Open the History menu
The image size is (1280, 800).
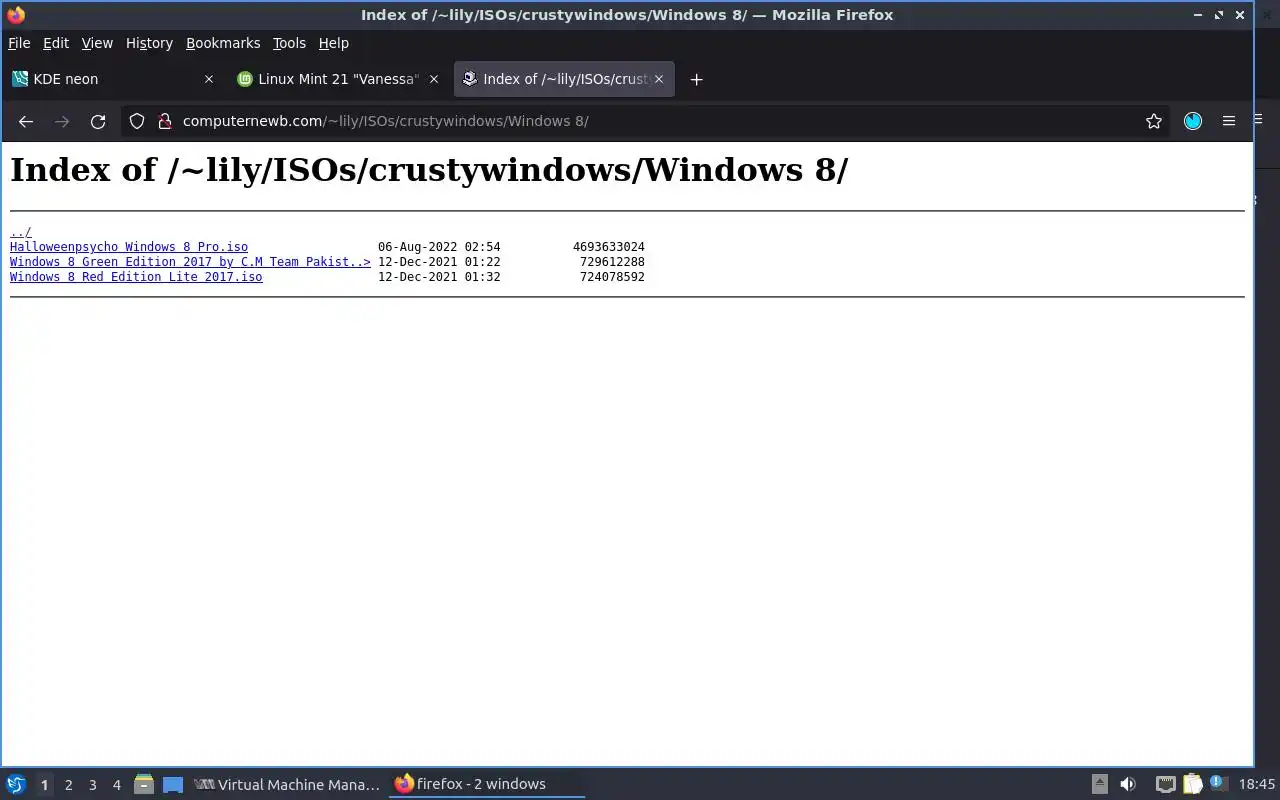pos(149,43)
